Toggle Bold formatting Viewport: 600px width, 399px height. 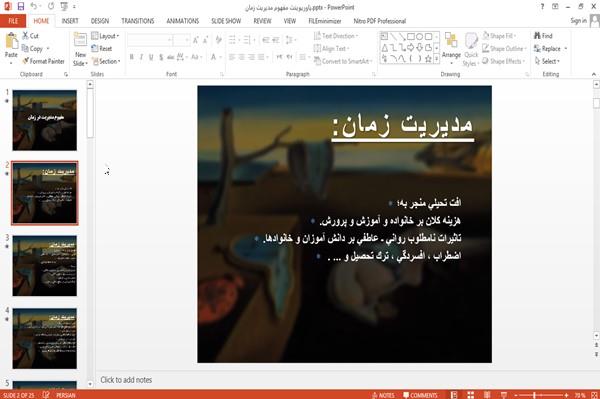[132, 57]
